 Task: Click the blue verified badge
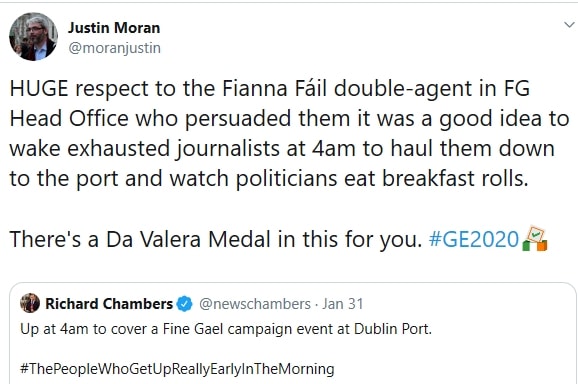click(184, 304)
